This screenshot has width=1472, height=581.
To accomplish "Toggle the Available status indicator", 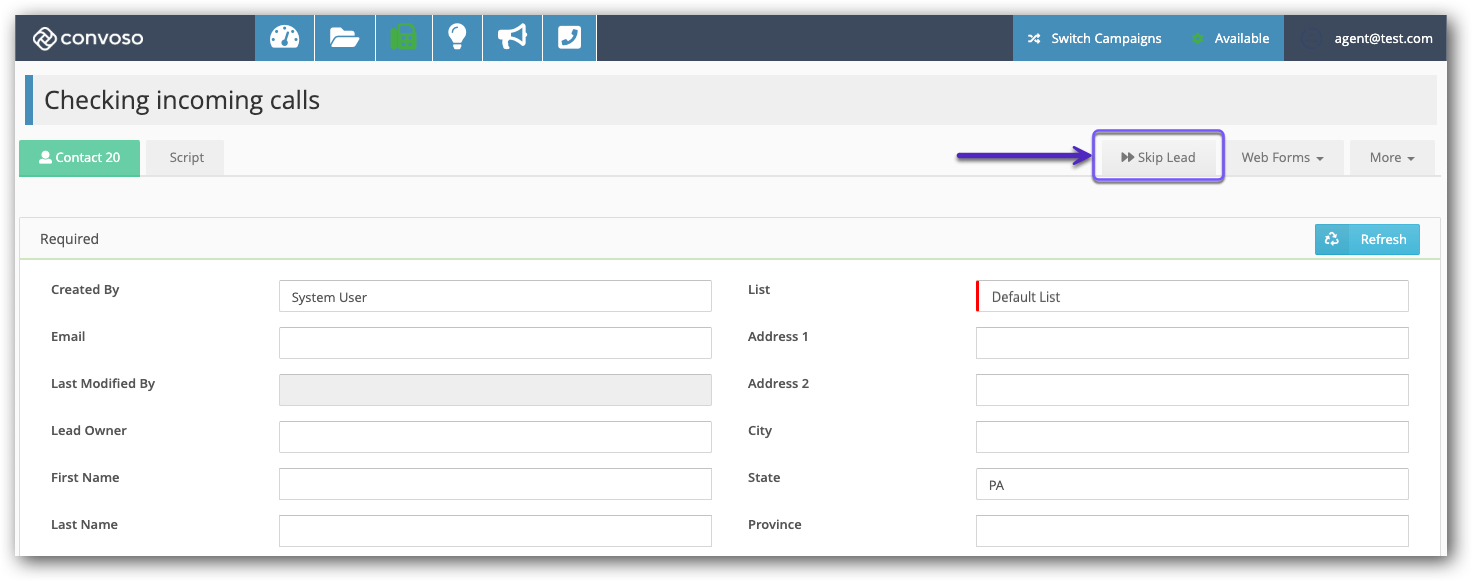I will coord(1231,39).
